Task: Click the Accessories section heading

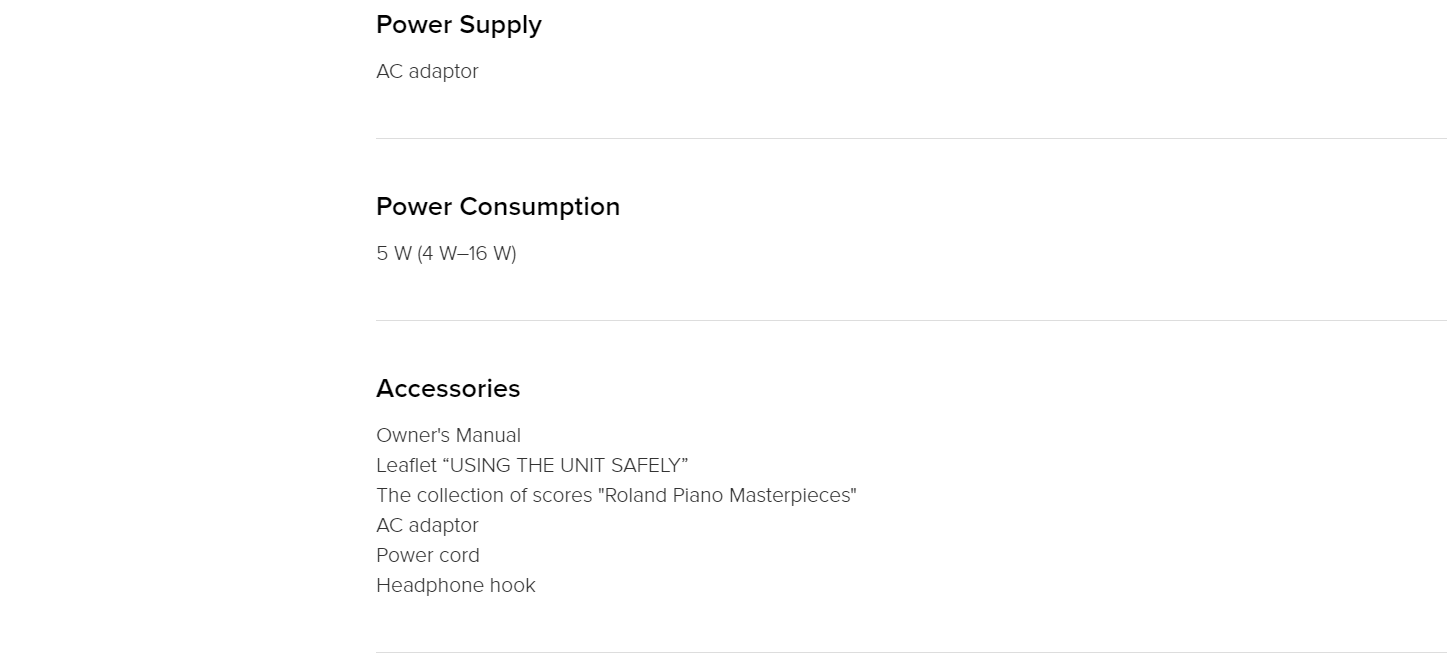Action: click(448, 389)
